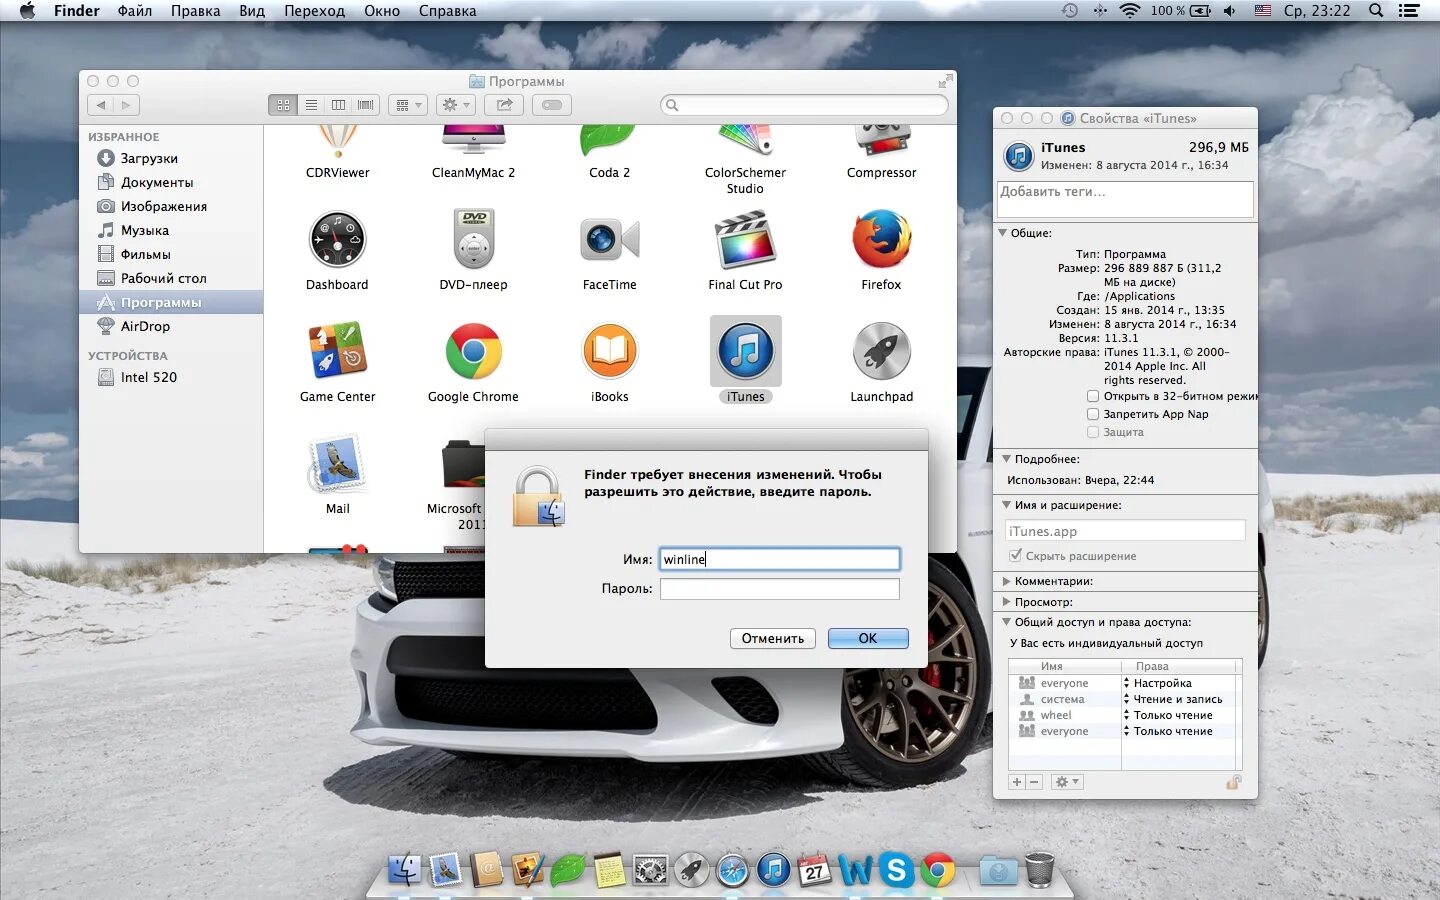Screen dimensions: 1440x900
Task: Add a permissions entry with plus button
Action: [1017, 782]
